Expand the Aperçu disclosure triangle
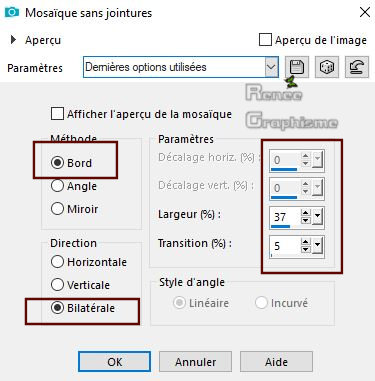The width and height of the screenshot is (375, 381). [x=13, y=40]
